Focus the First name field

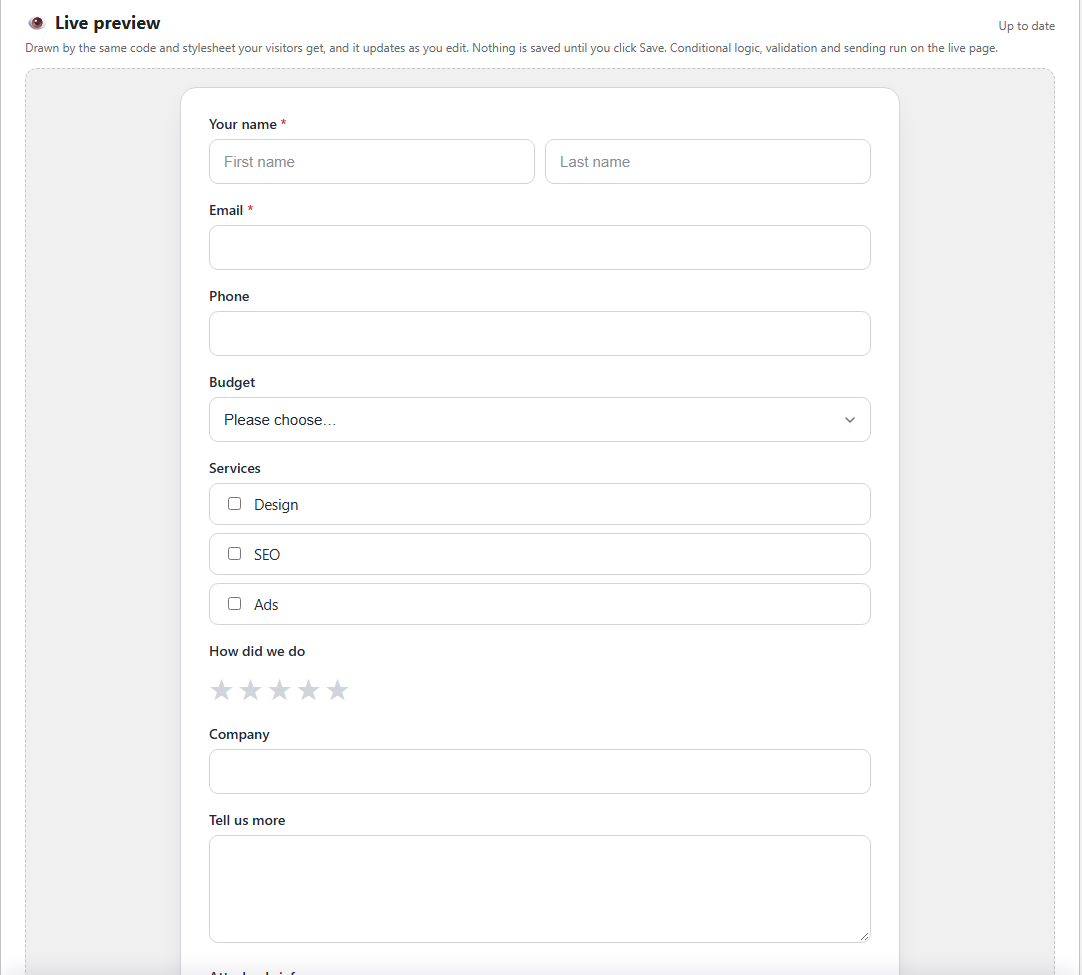click(x=371, y=161)
